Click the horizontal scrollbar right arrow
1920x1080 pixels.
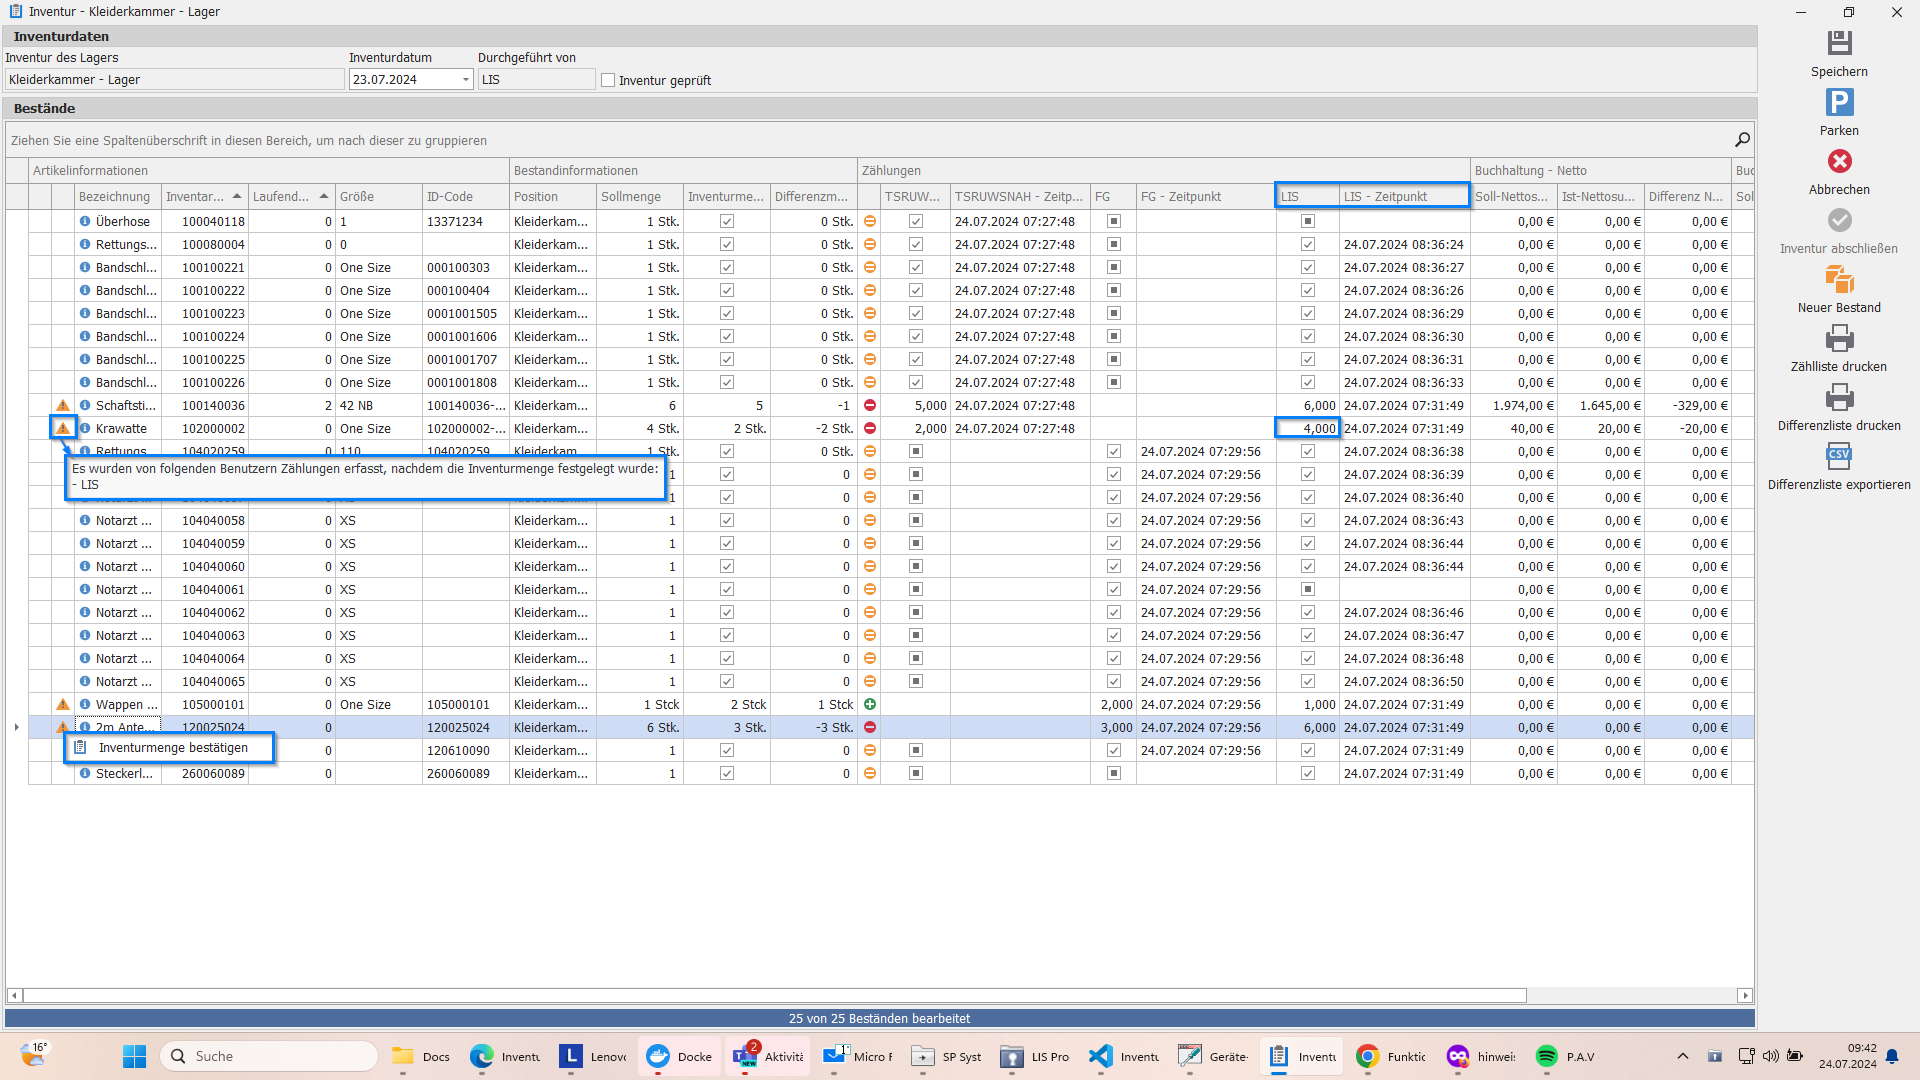pos(1745,996)
